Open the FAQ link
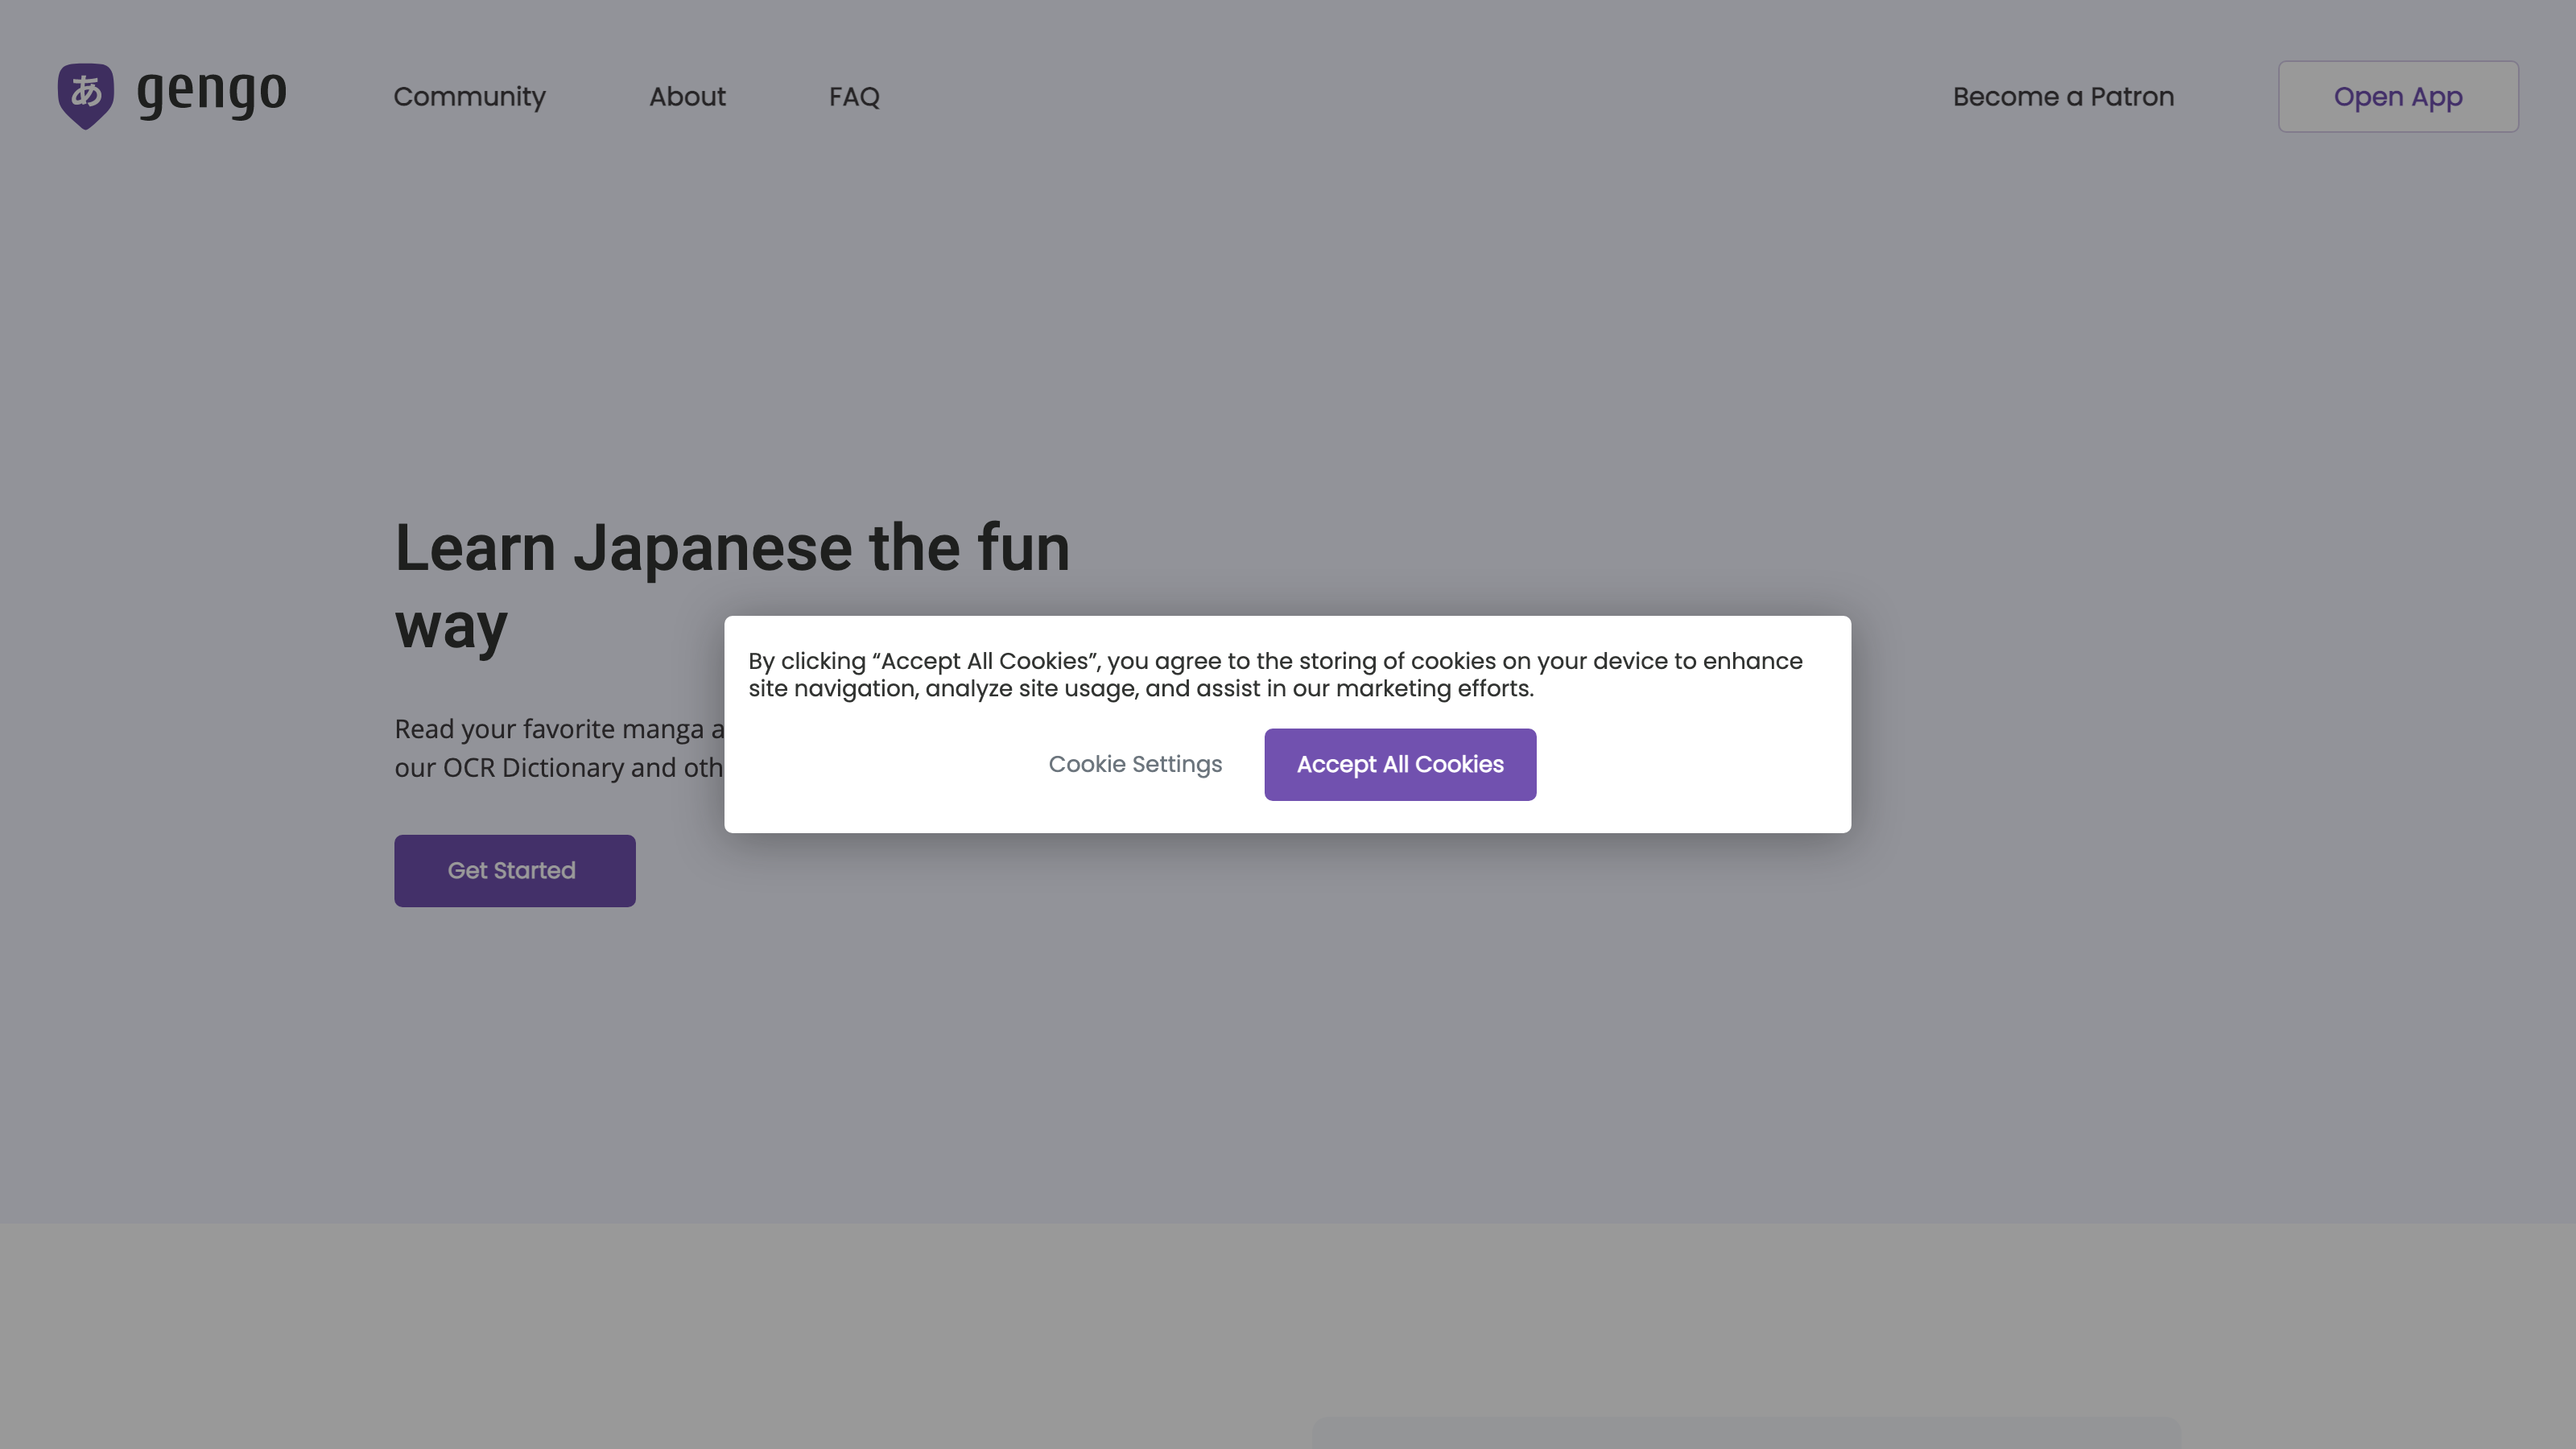2576x1449 pixels. (854, 97)
